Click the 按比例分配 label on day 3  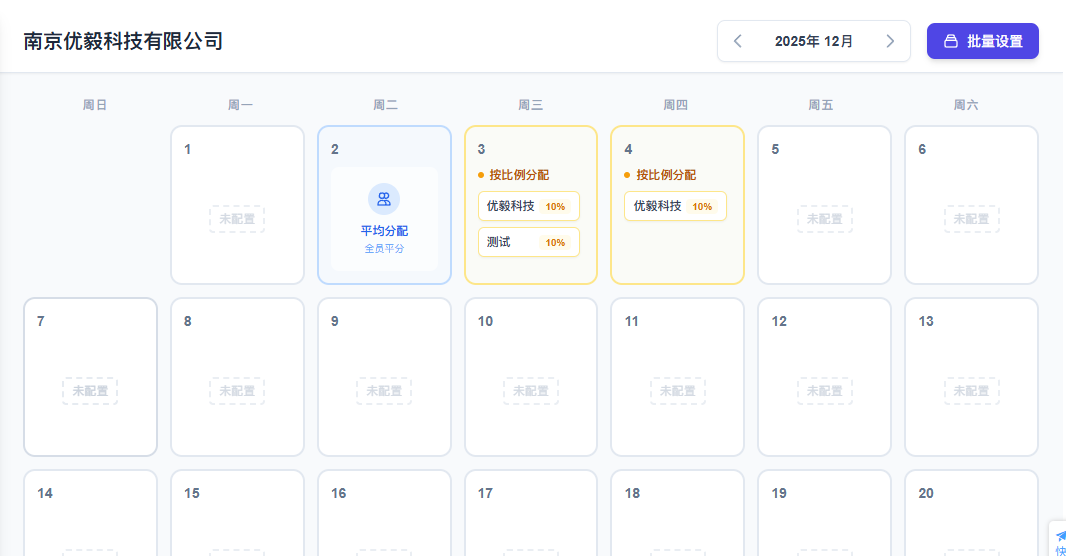519,175
